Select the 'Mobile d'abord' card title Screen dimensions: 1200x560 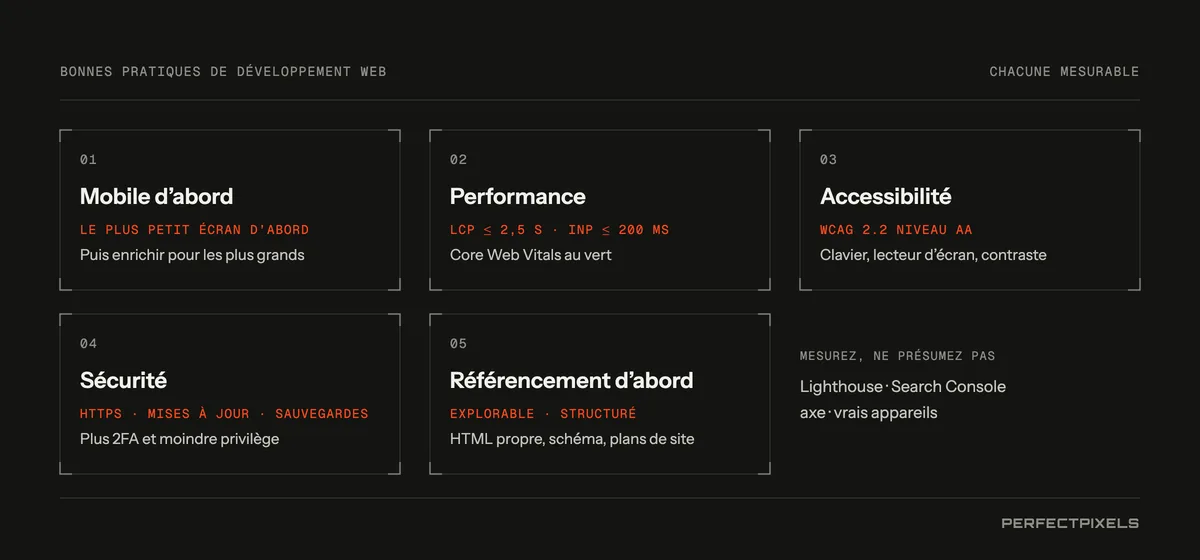point(156,196)
